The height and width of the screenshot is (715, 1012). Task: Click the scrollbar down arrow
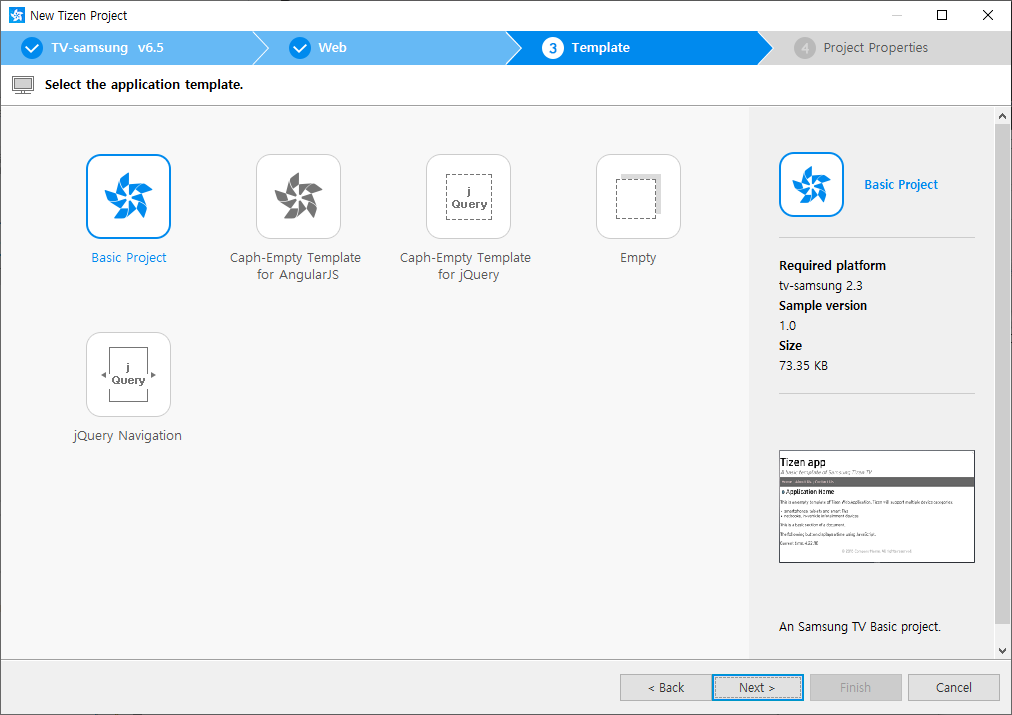pyautogui.click(x=1002, y=650)
